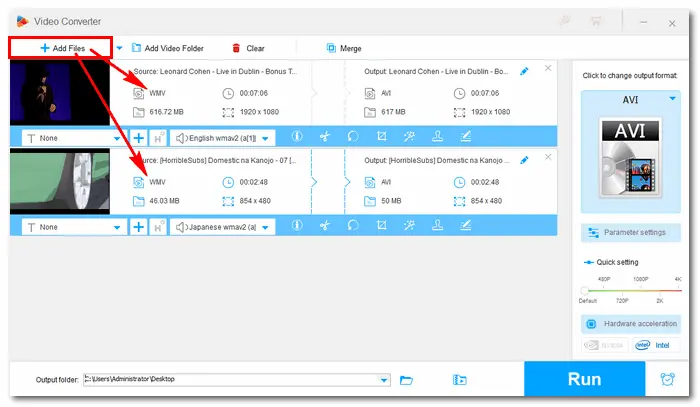Image resolution: width=700 pixels, height=407 pixels.
Task: Add watermark to Domestic na Kanojo video
Action: pos(438,225)
